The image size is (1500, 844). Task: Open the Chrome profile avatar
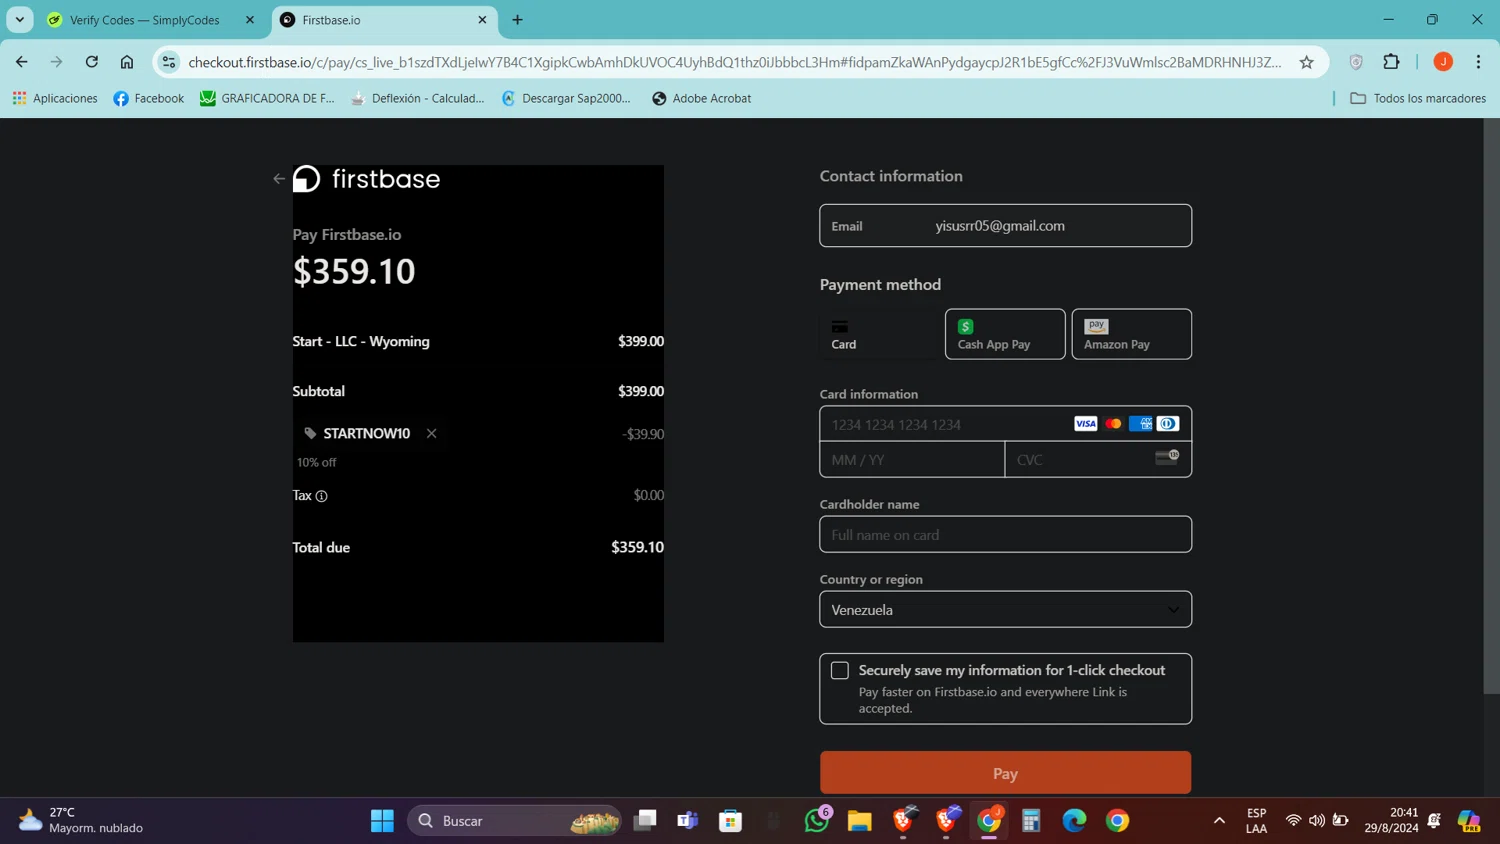tap(1443, 62)
